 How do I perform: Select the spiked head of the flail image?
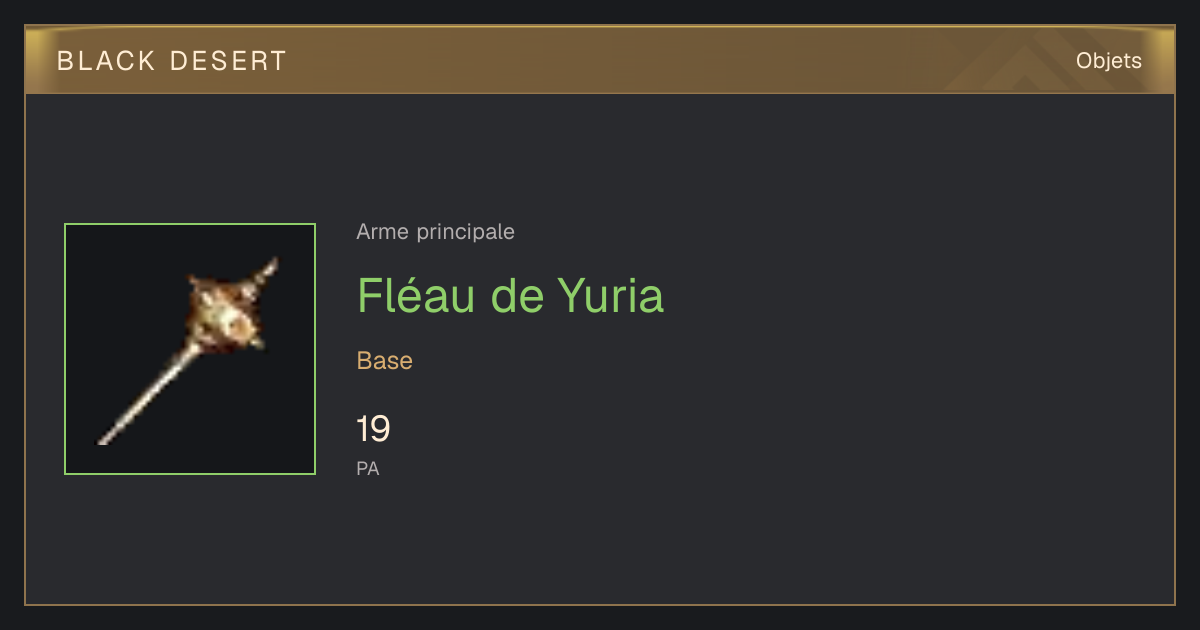tap(230, 312)
